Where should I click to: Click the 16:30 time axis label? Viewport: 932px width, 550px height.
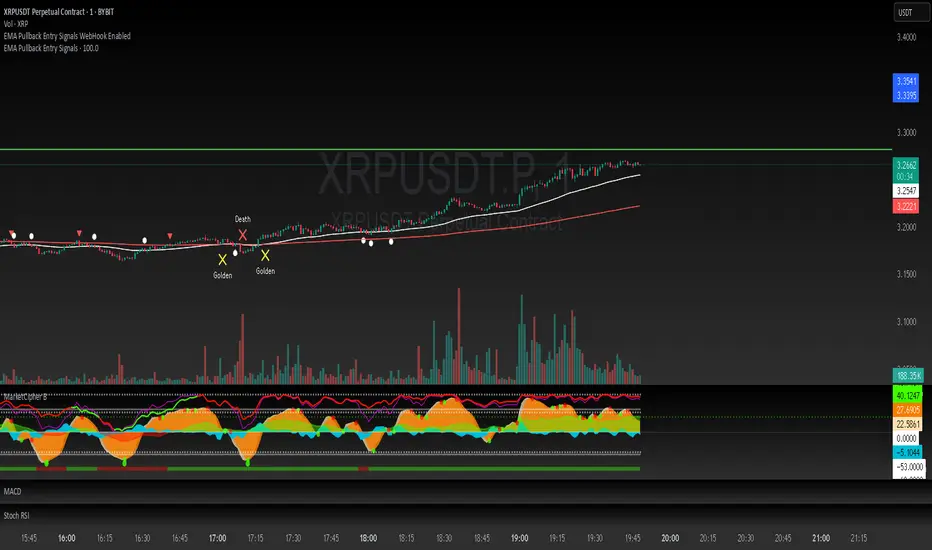(142, 538)
